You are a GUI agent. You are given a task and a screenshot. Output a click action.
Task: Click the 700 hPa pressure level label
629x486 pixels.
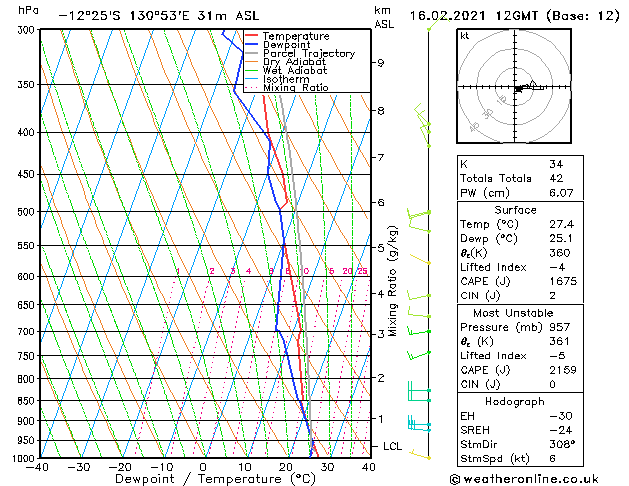27,332
